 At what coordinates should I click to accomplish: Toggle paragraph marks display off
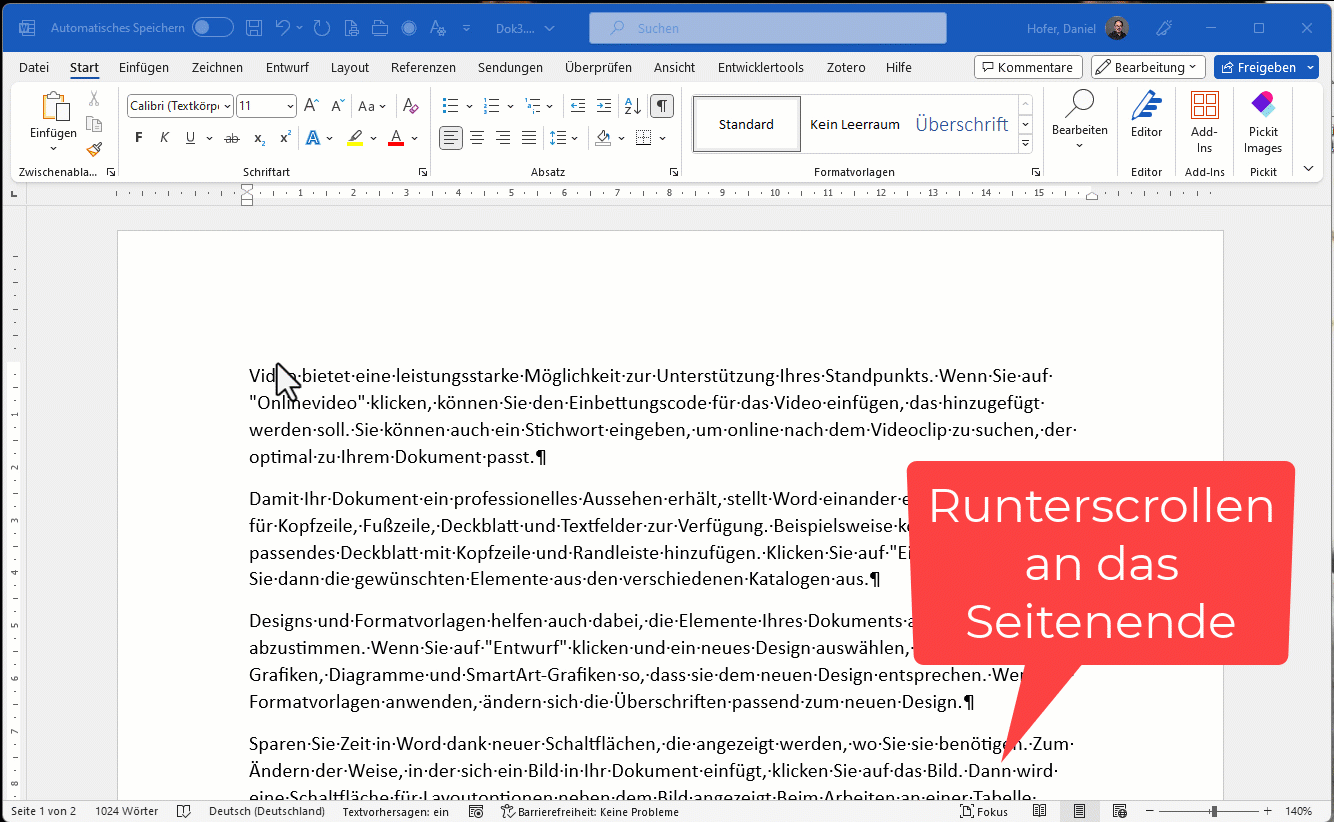pos(661,106)
